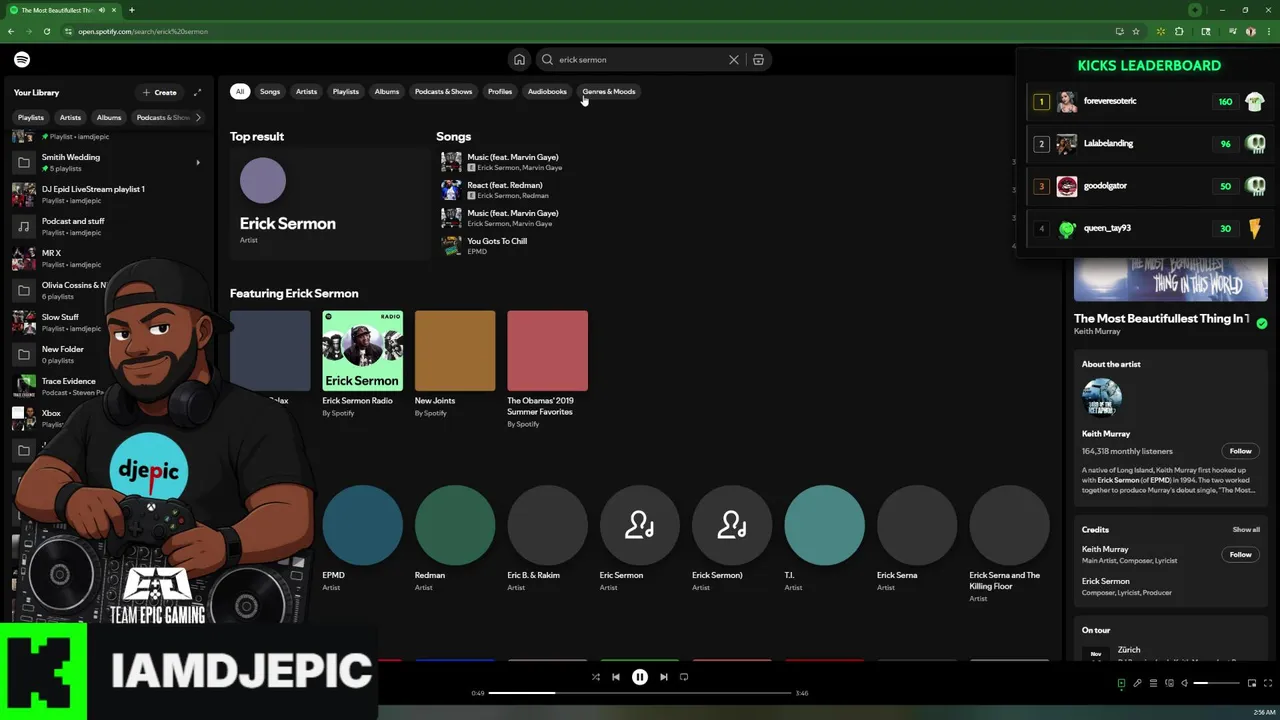Show more library filter chips arrow

click(x=198, y=117)
